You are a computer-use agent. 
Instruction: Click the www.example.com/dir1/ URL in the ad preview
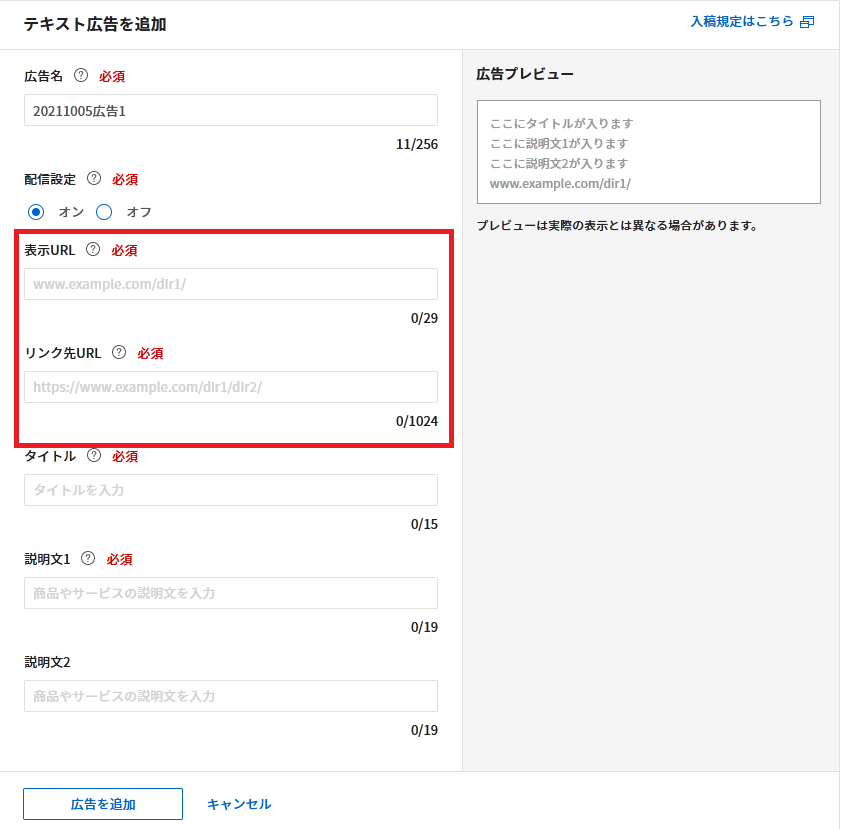click(559, 184)
